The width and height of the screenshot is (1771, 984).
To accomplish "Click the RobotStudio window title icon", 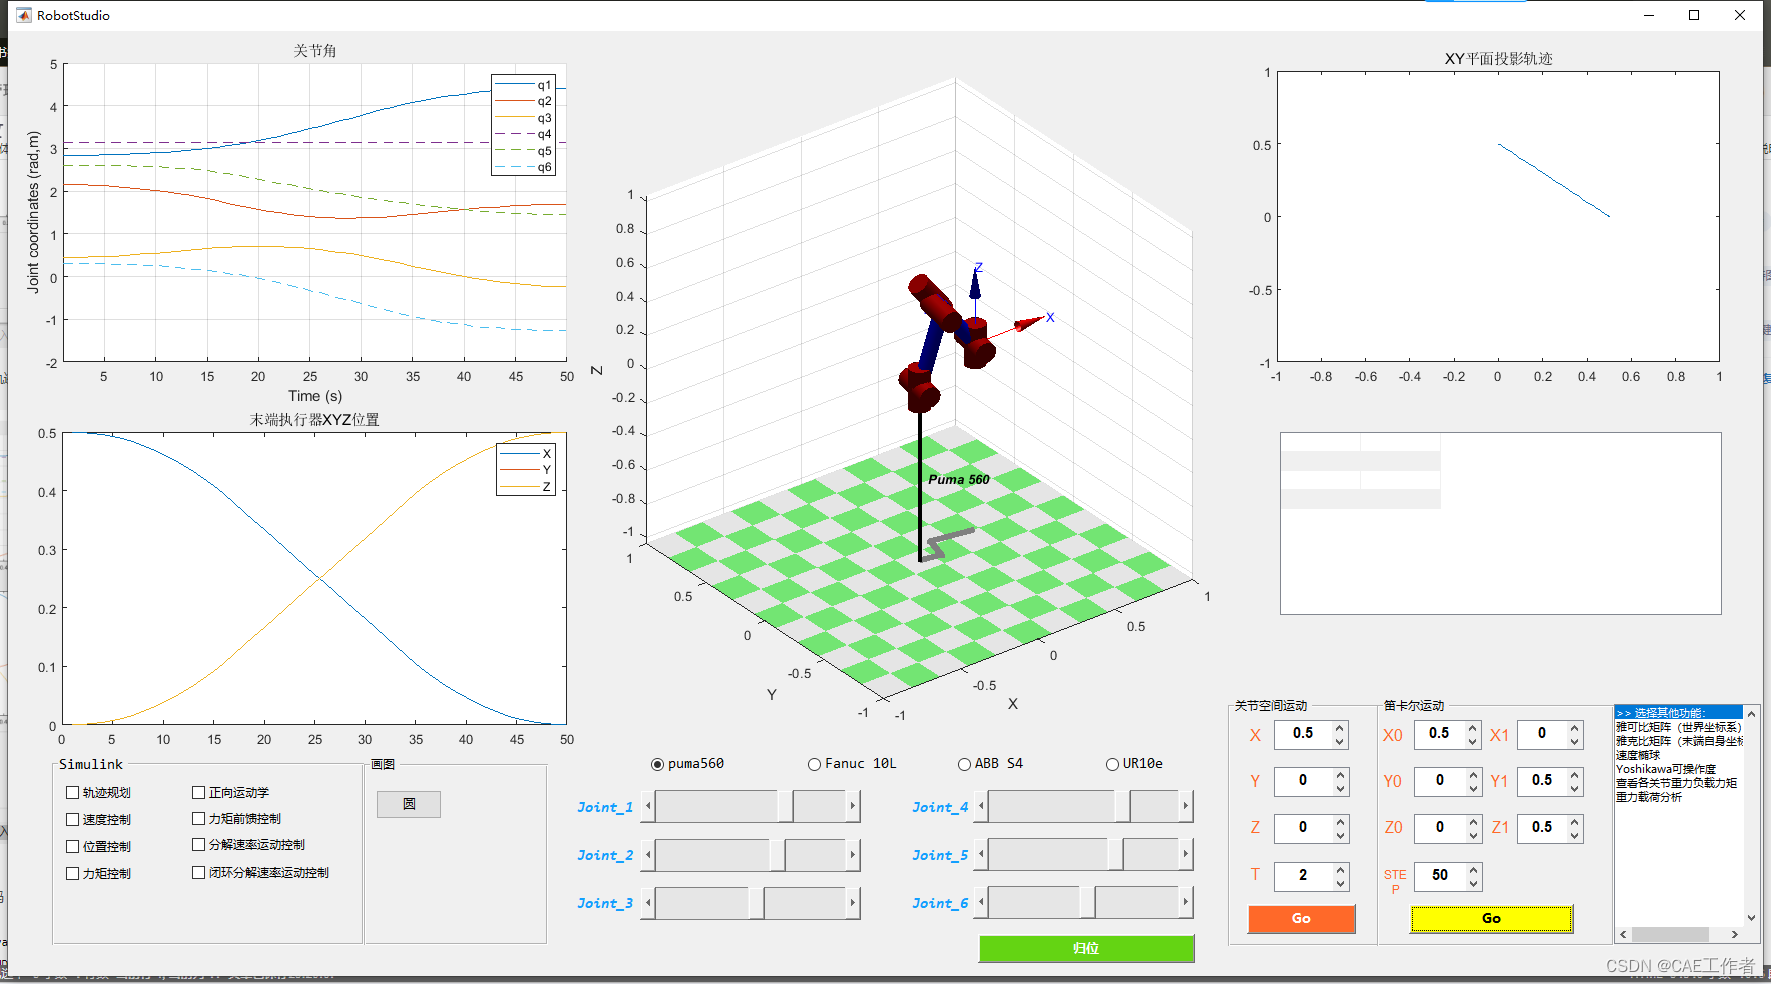I will point(23,15).
